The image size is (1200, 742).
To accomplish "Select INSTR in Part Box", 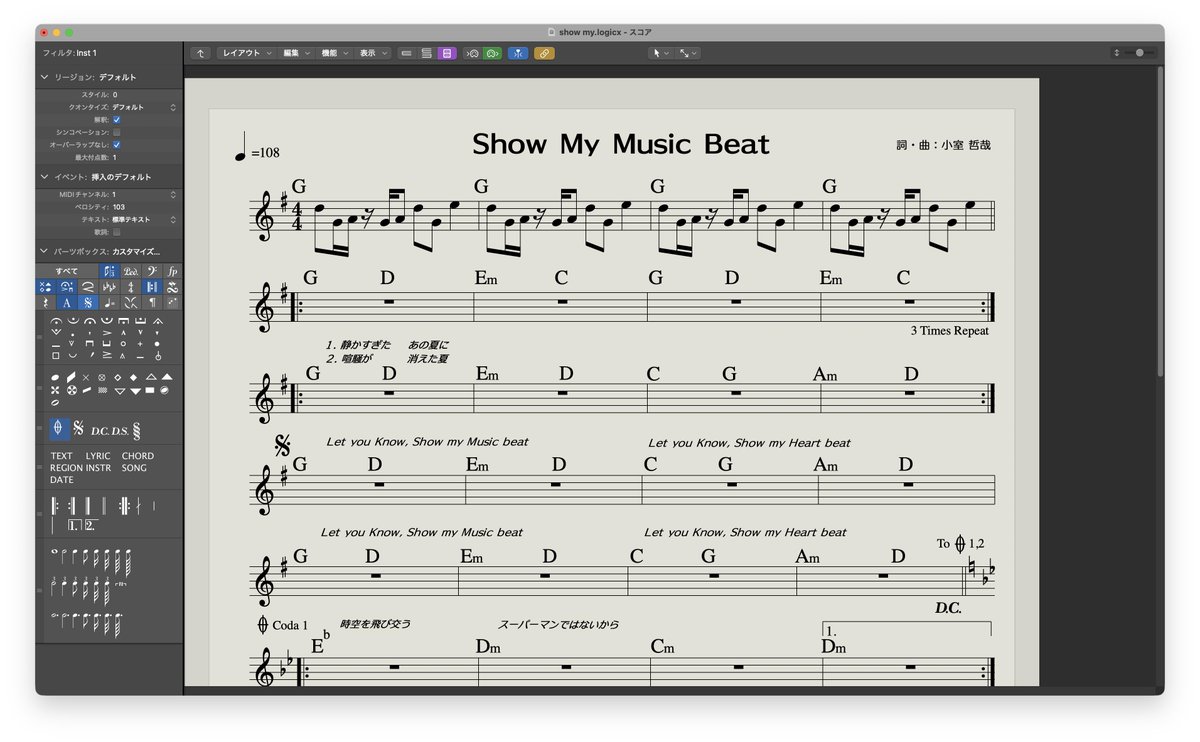I will 98,468.
